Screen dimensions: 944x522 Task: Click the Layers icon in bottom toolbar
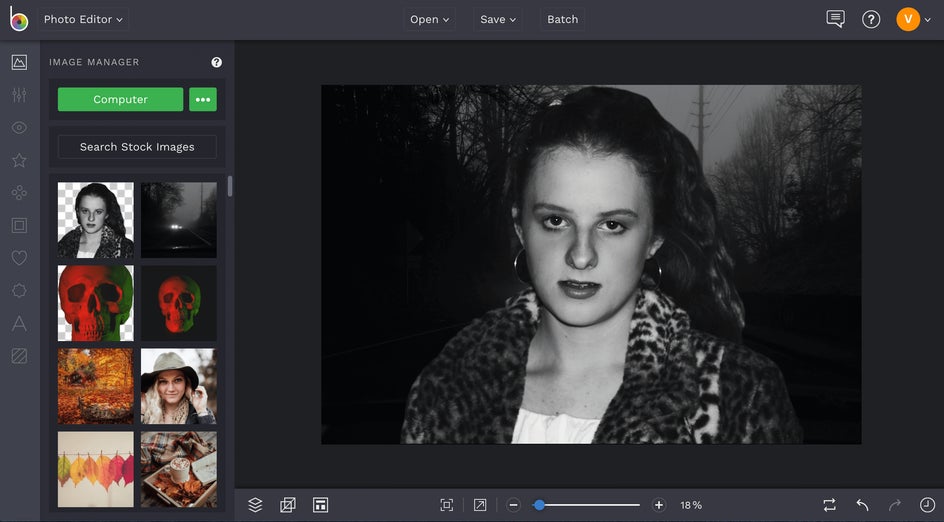(x=255, y=505)
